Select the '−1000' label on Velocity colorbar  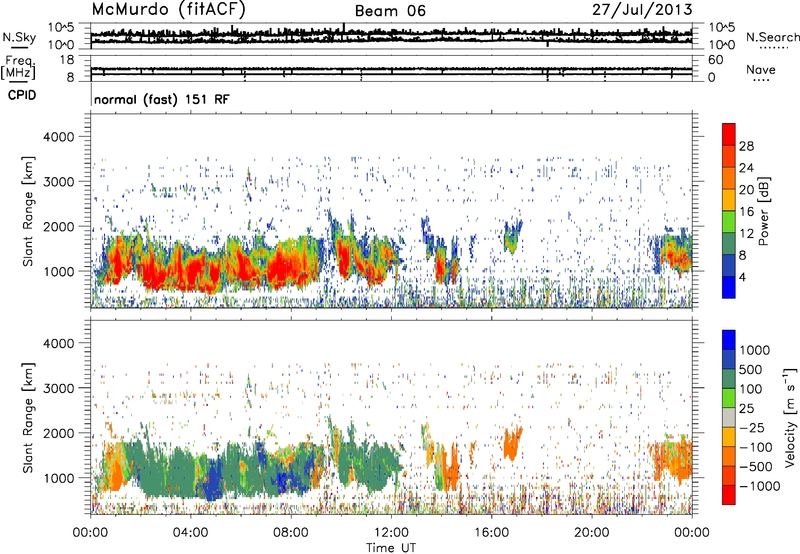759,486
